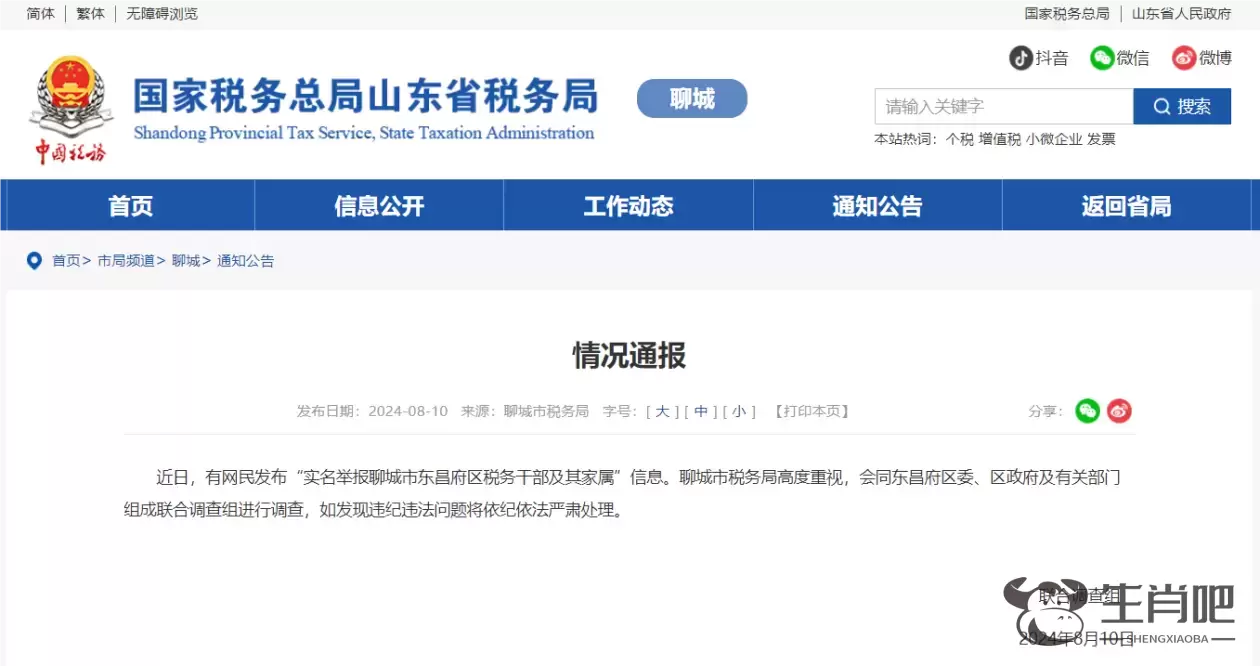Go to 通知公告 navigation tab

click(877, 206)
